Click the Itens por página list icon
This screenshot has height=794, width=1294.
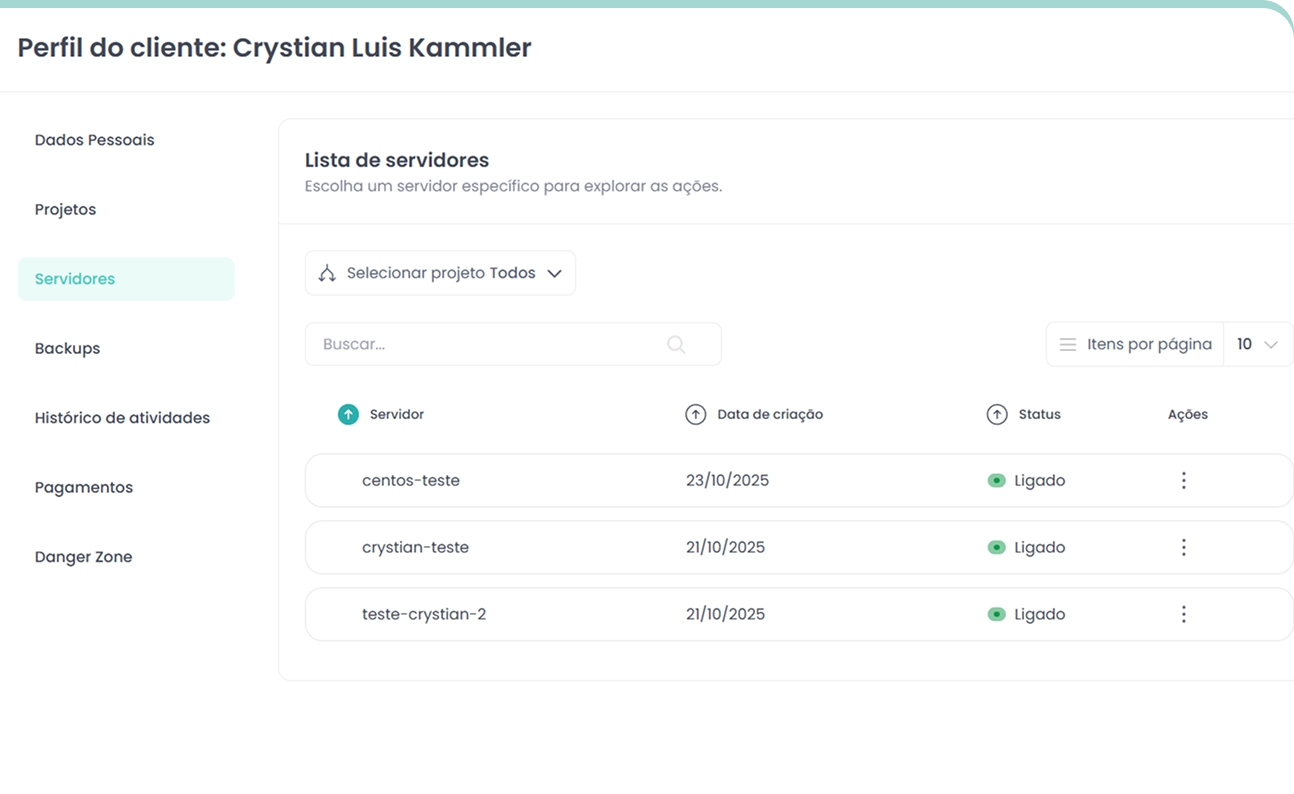click(x=1067, y=344)
